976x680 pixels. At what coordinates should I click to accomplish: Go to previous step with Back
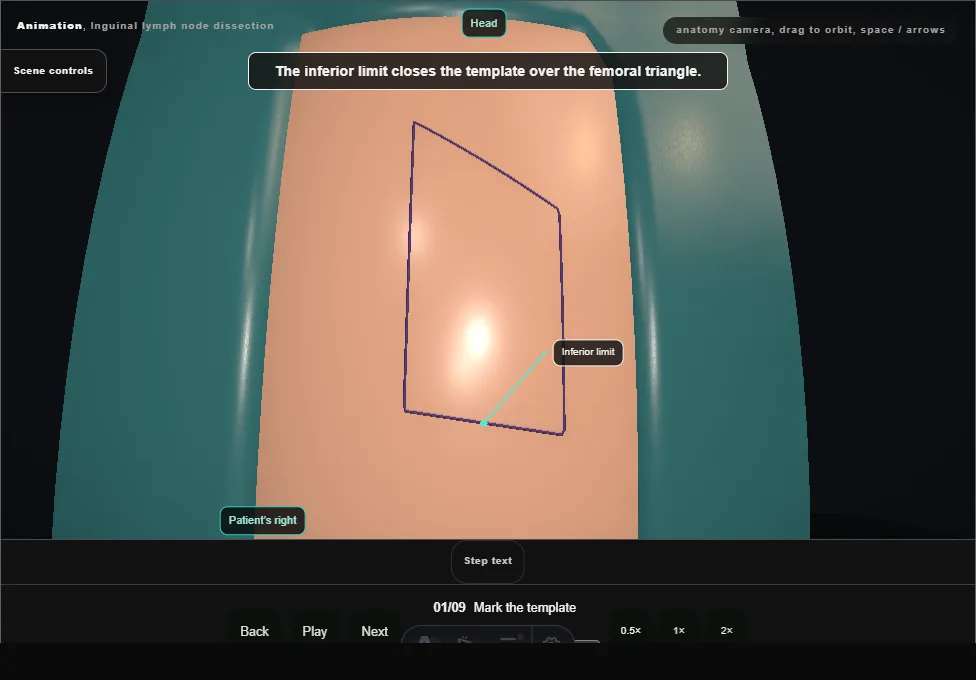(254, 631)
